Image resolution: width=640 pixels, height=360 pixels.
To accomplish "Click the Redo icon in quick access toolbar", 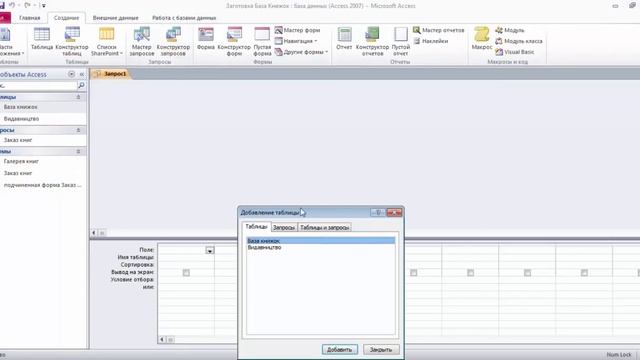I will coord(27,5).
